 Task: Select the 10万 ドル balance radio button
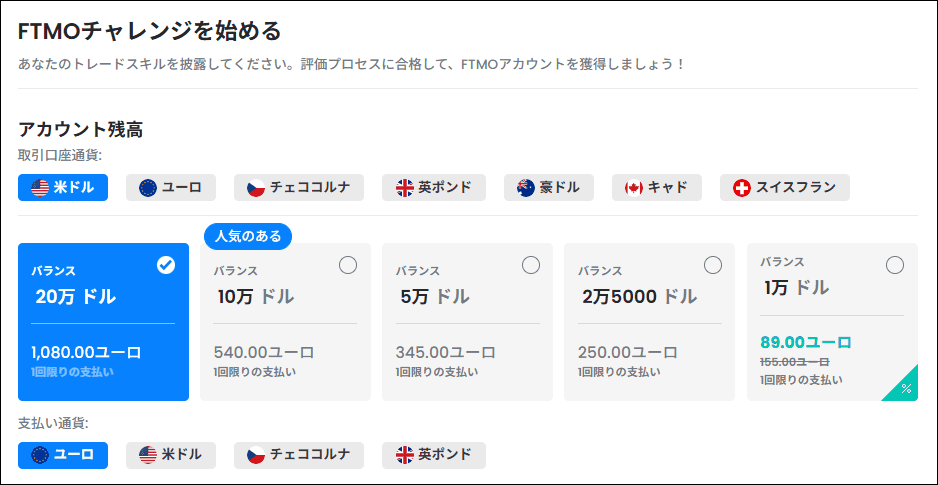(348, 265)
